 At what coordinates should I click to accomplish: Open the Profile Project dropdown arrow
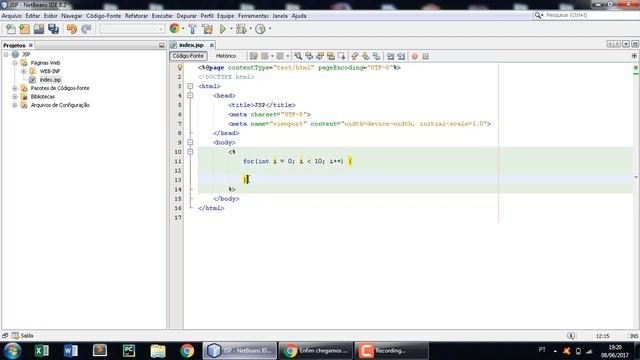point(270,29)
